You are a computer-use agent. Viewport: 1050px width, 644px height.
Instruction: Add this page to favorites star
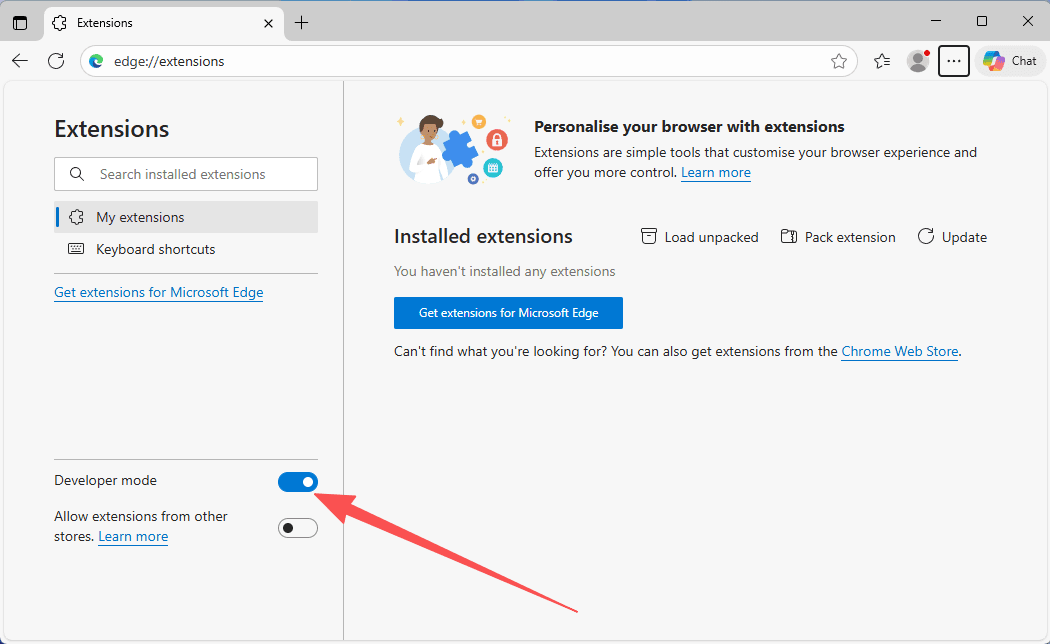[x=838, y=61]
